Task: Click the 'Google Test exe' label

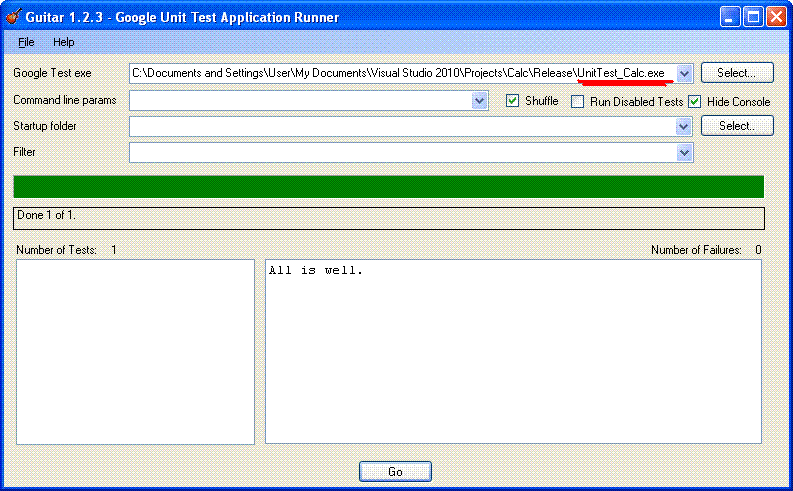Action: pyautogui.click(x=52, y=73)
